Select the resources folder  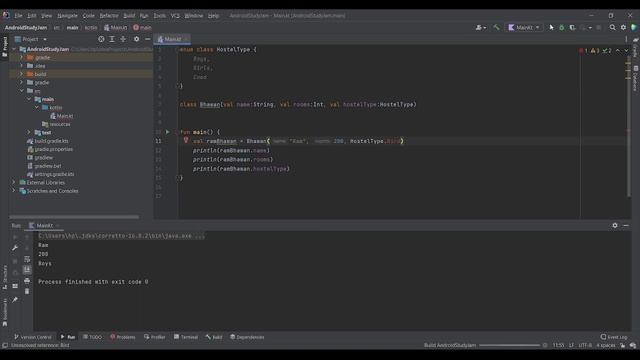point(56,124)
